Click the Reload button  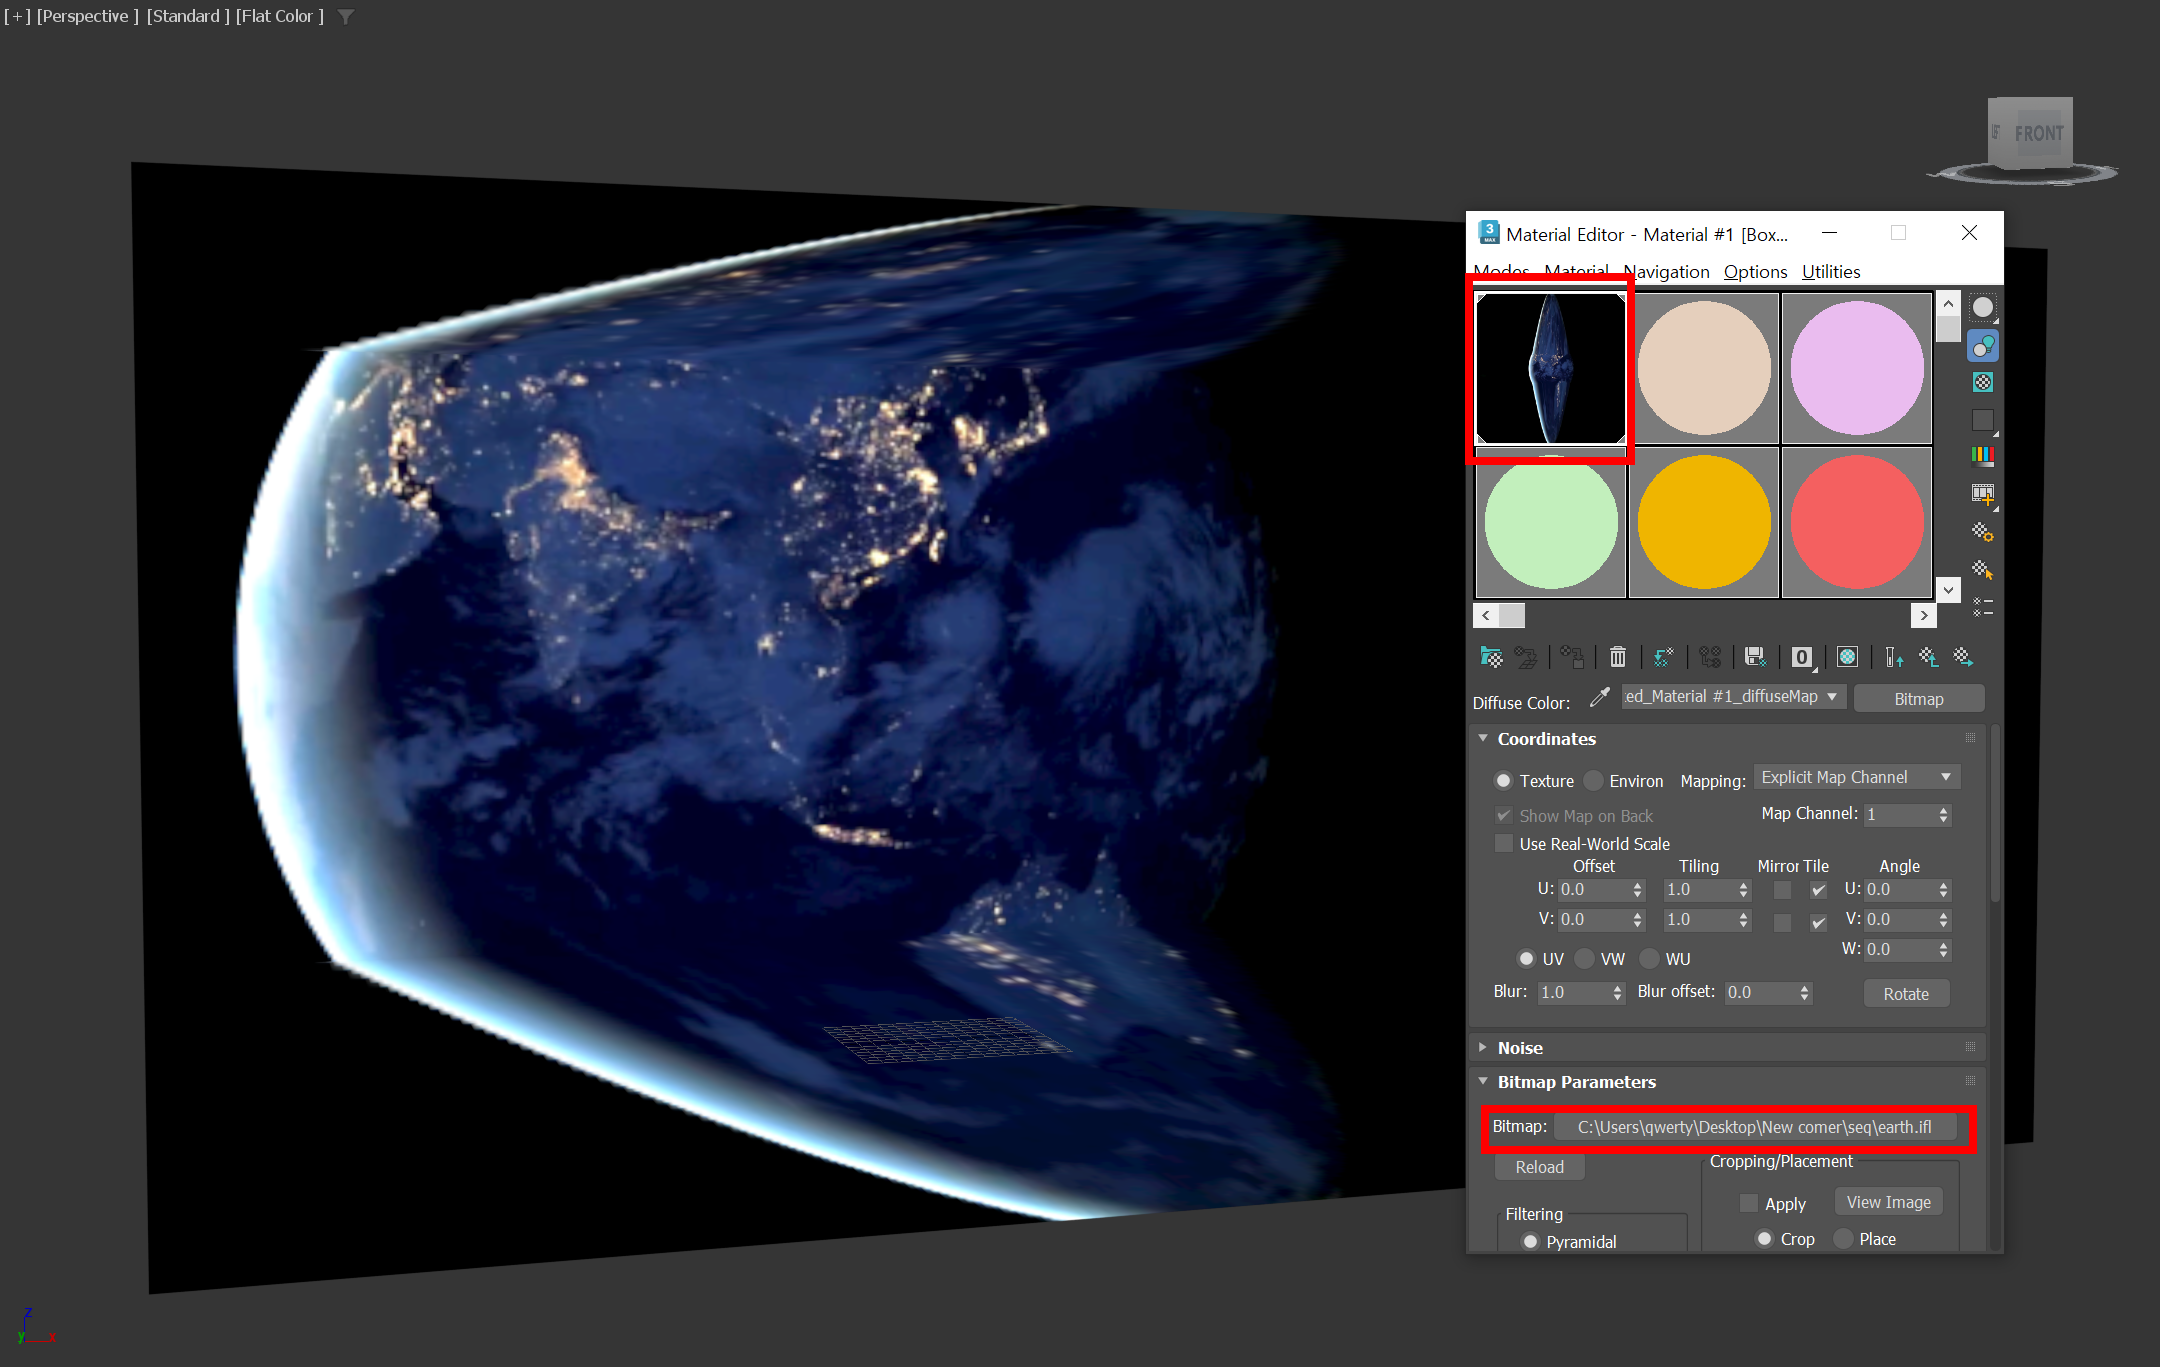[1539, 1167]
